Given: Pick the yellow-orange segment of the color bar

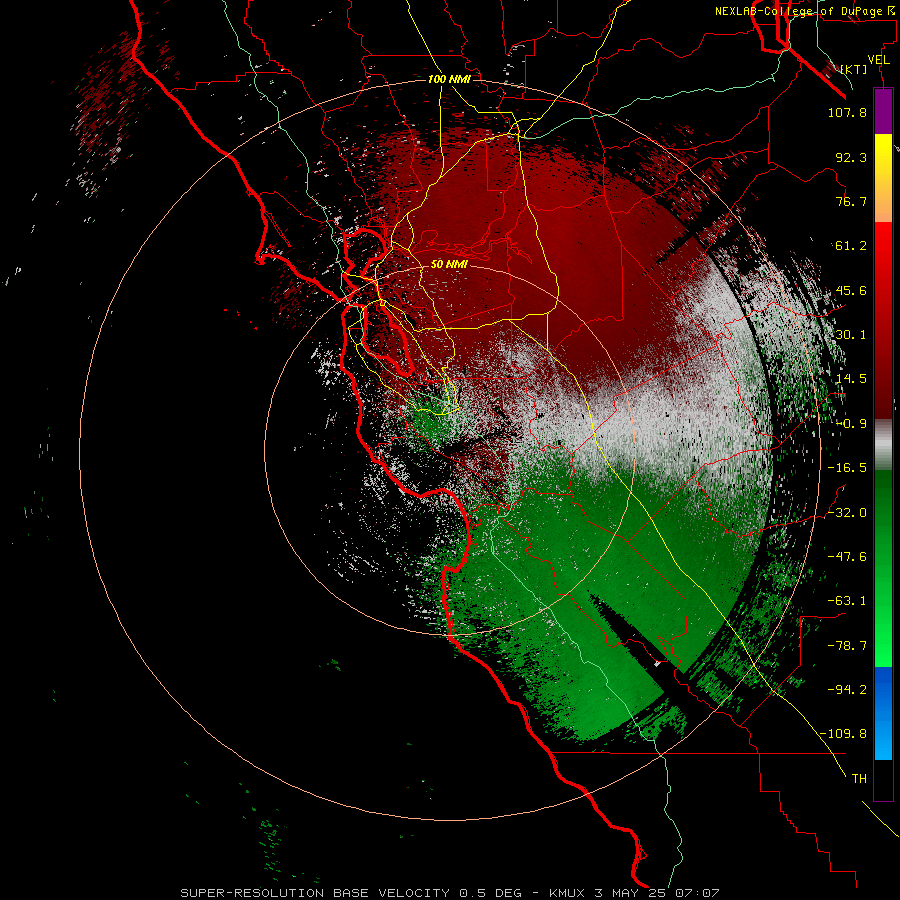Looking at the screenshot, I should point(883,178).
